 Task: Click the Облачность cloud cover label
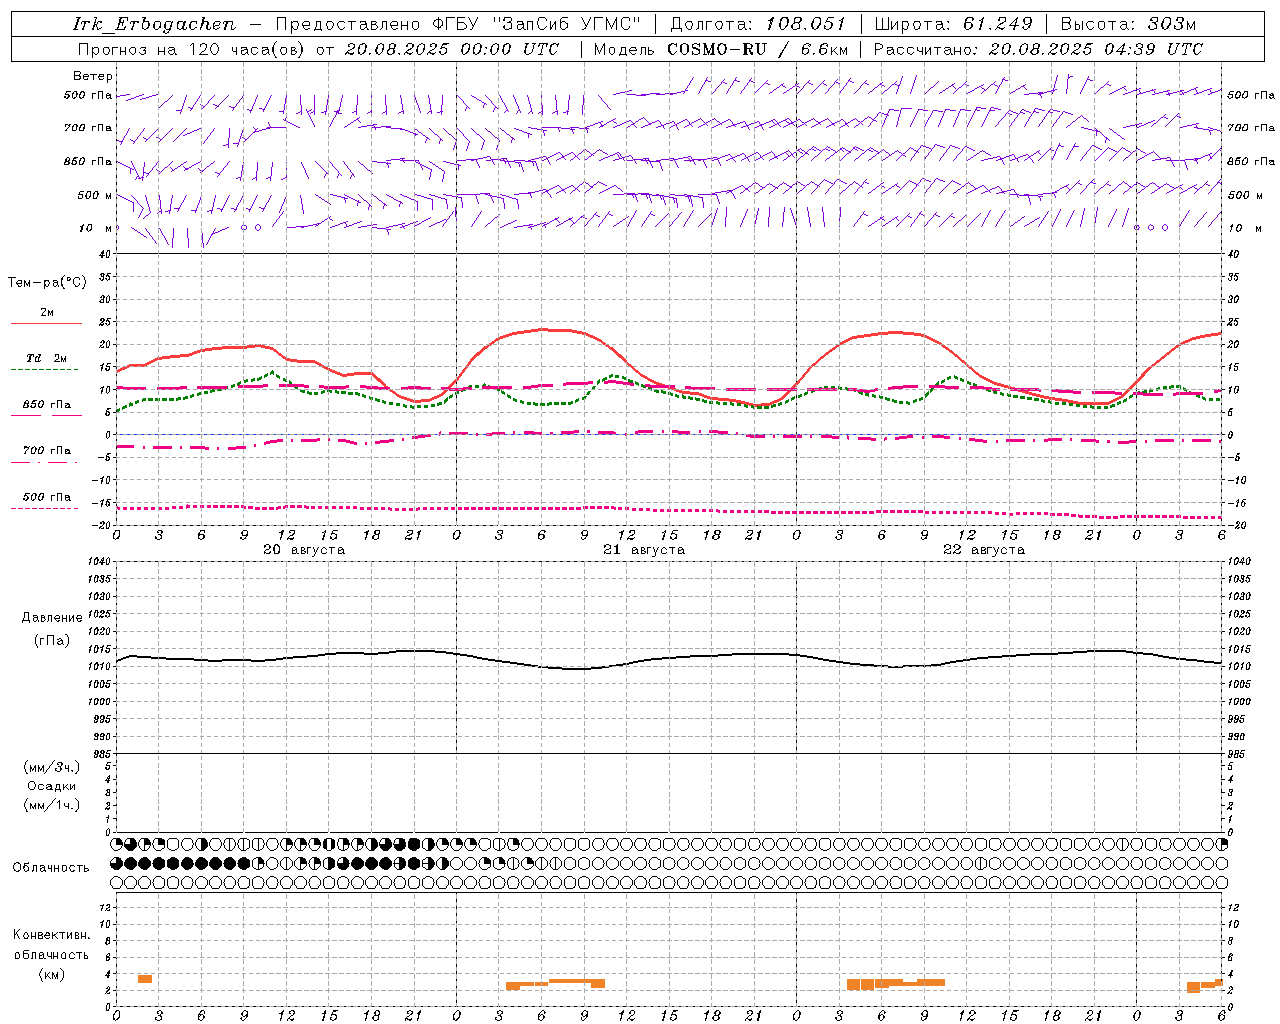(x=51, y=868)
